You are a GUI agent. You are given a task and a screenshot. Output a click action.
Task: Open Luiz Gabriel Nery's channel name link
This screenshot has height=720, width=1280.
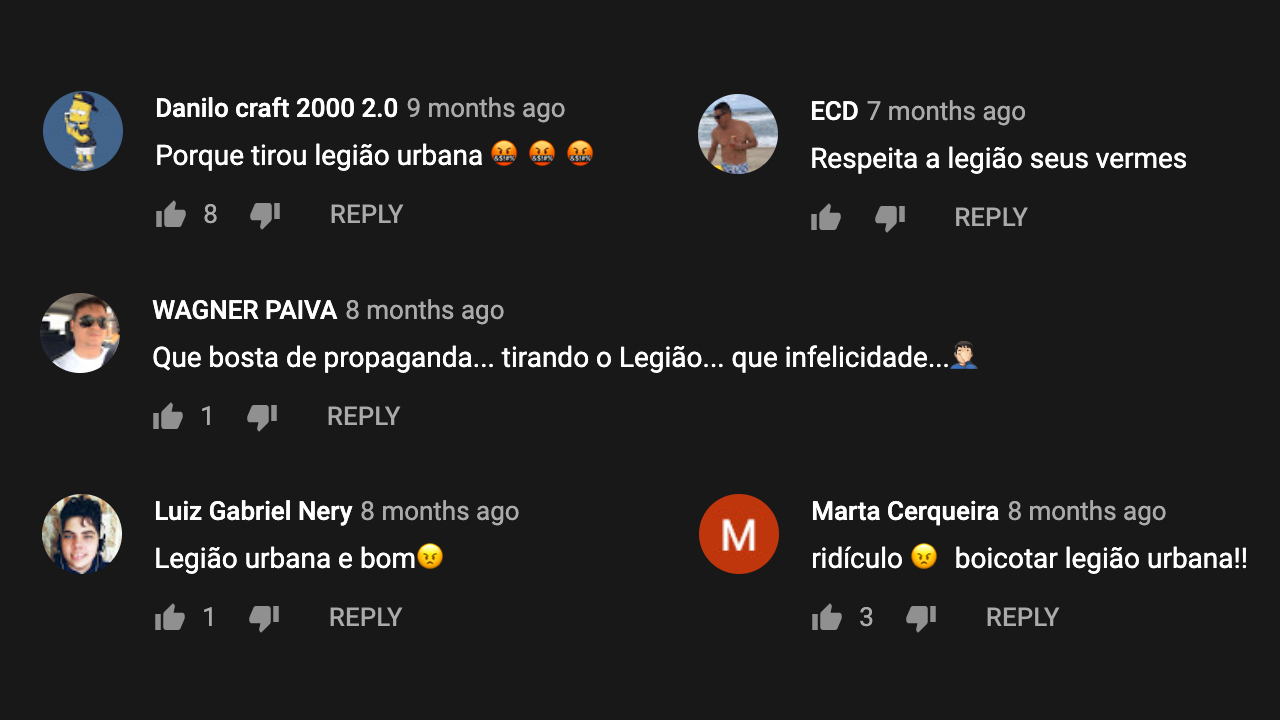point(253,511)
